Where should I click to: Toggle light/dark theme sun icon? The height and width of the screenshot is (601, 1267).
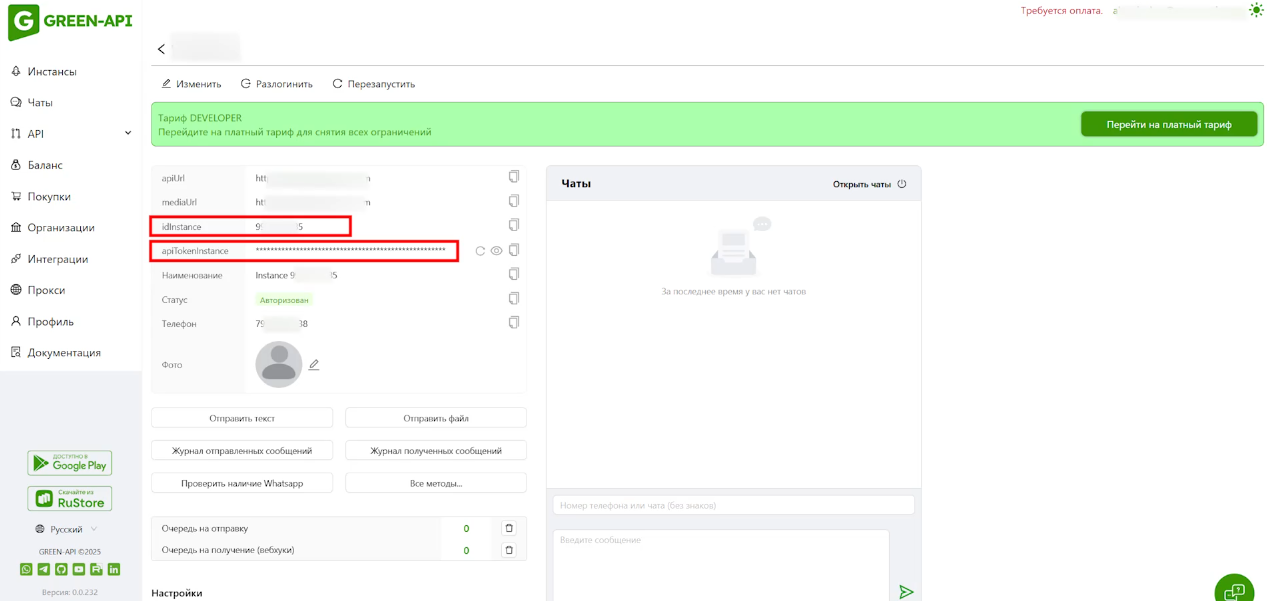[1256, 10]
